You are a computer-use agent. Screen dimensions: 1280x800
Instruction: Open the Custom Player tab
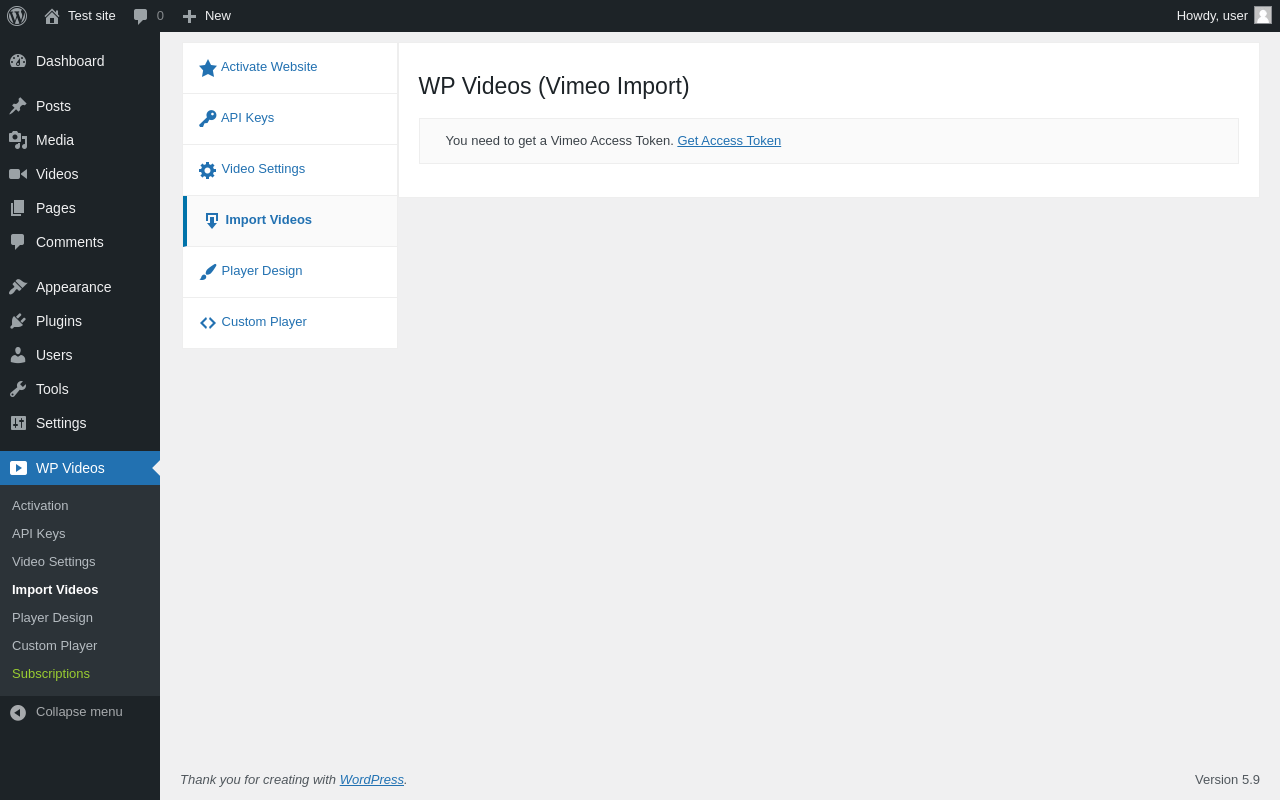click(x=290, y=323)
